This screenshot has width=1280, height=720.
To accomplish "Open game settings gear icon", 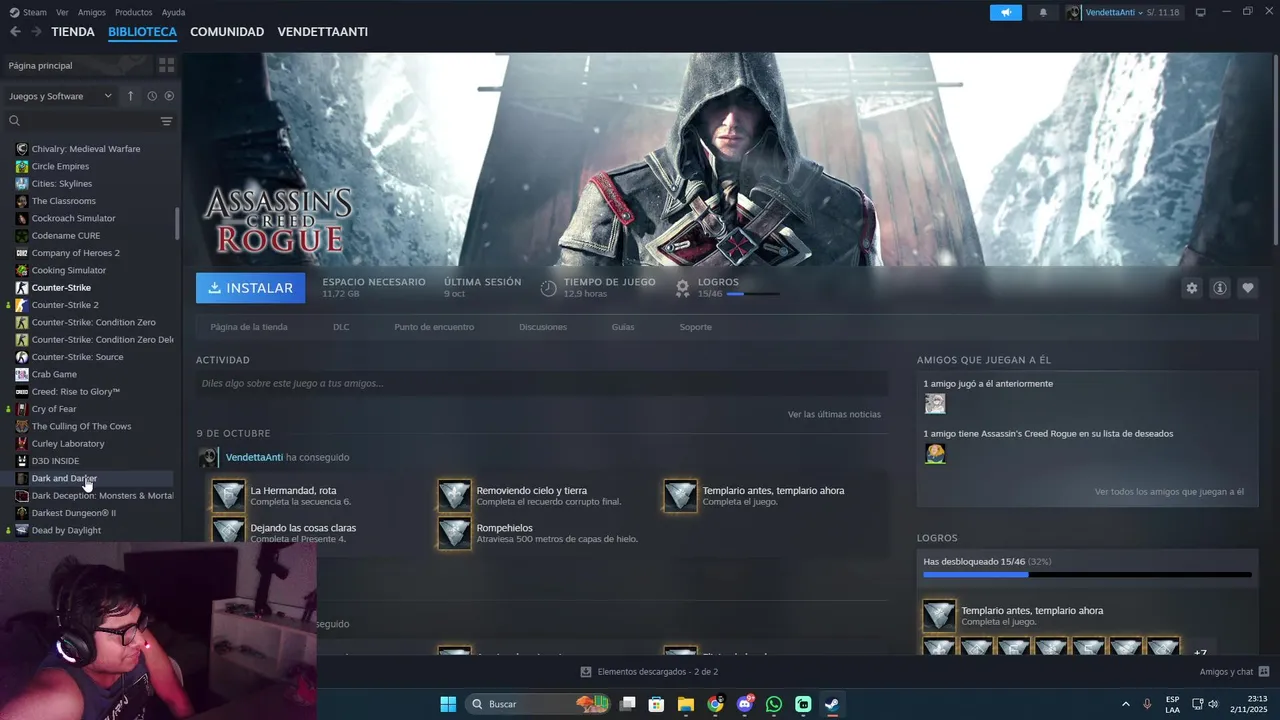I will 1192,288.
